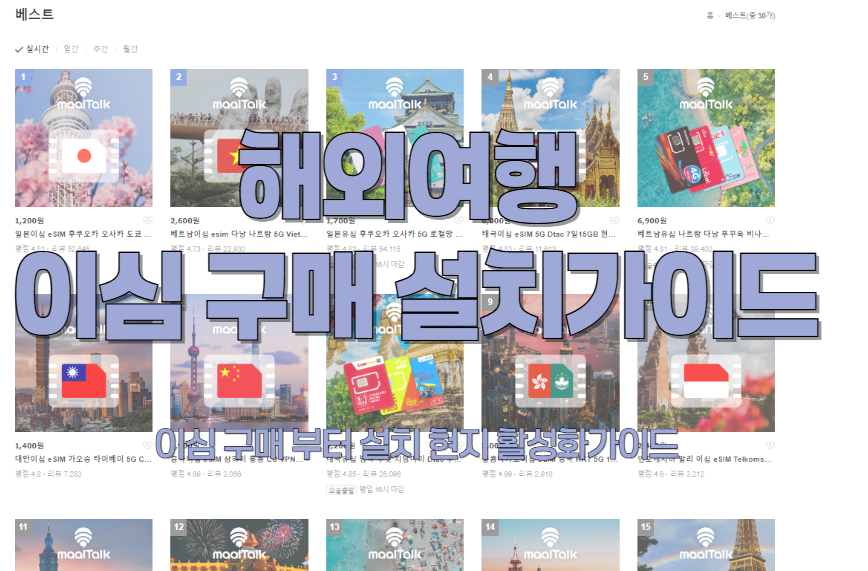This screenshot has width=868, height=571.
Task: Click the 6,900원 price
Action: click(652, 220)
